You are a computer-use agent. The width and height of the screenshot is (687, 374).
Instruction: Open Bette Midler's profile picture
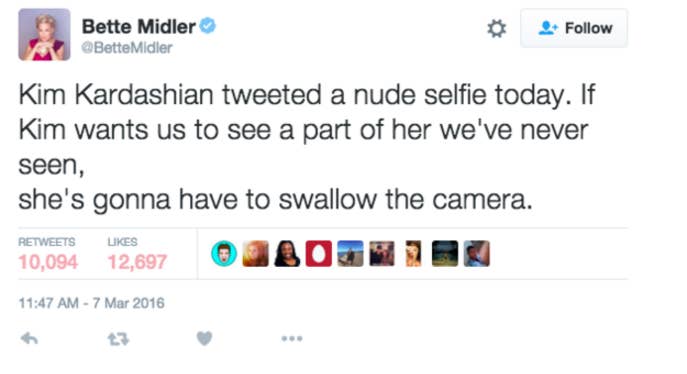[44, 35]
